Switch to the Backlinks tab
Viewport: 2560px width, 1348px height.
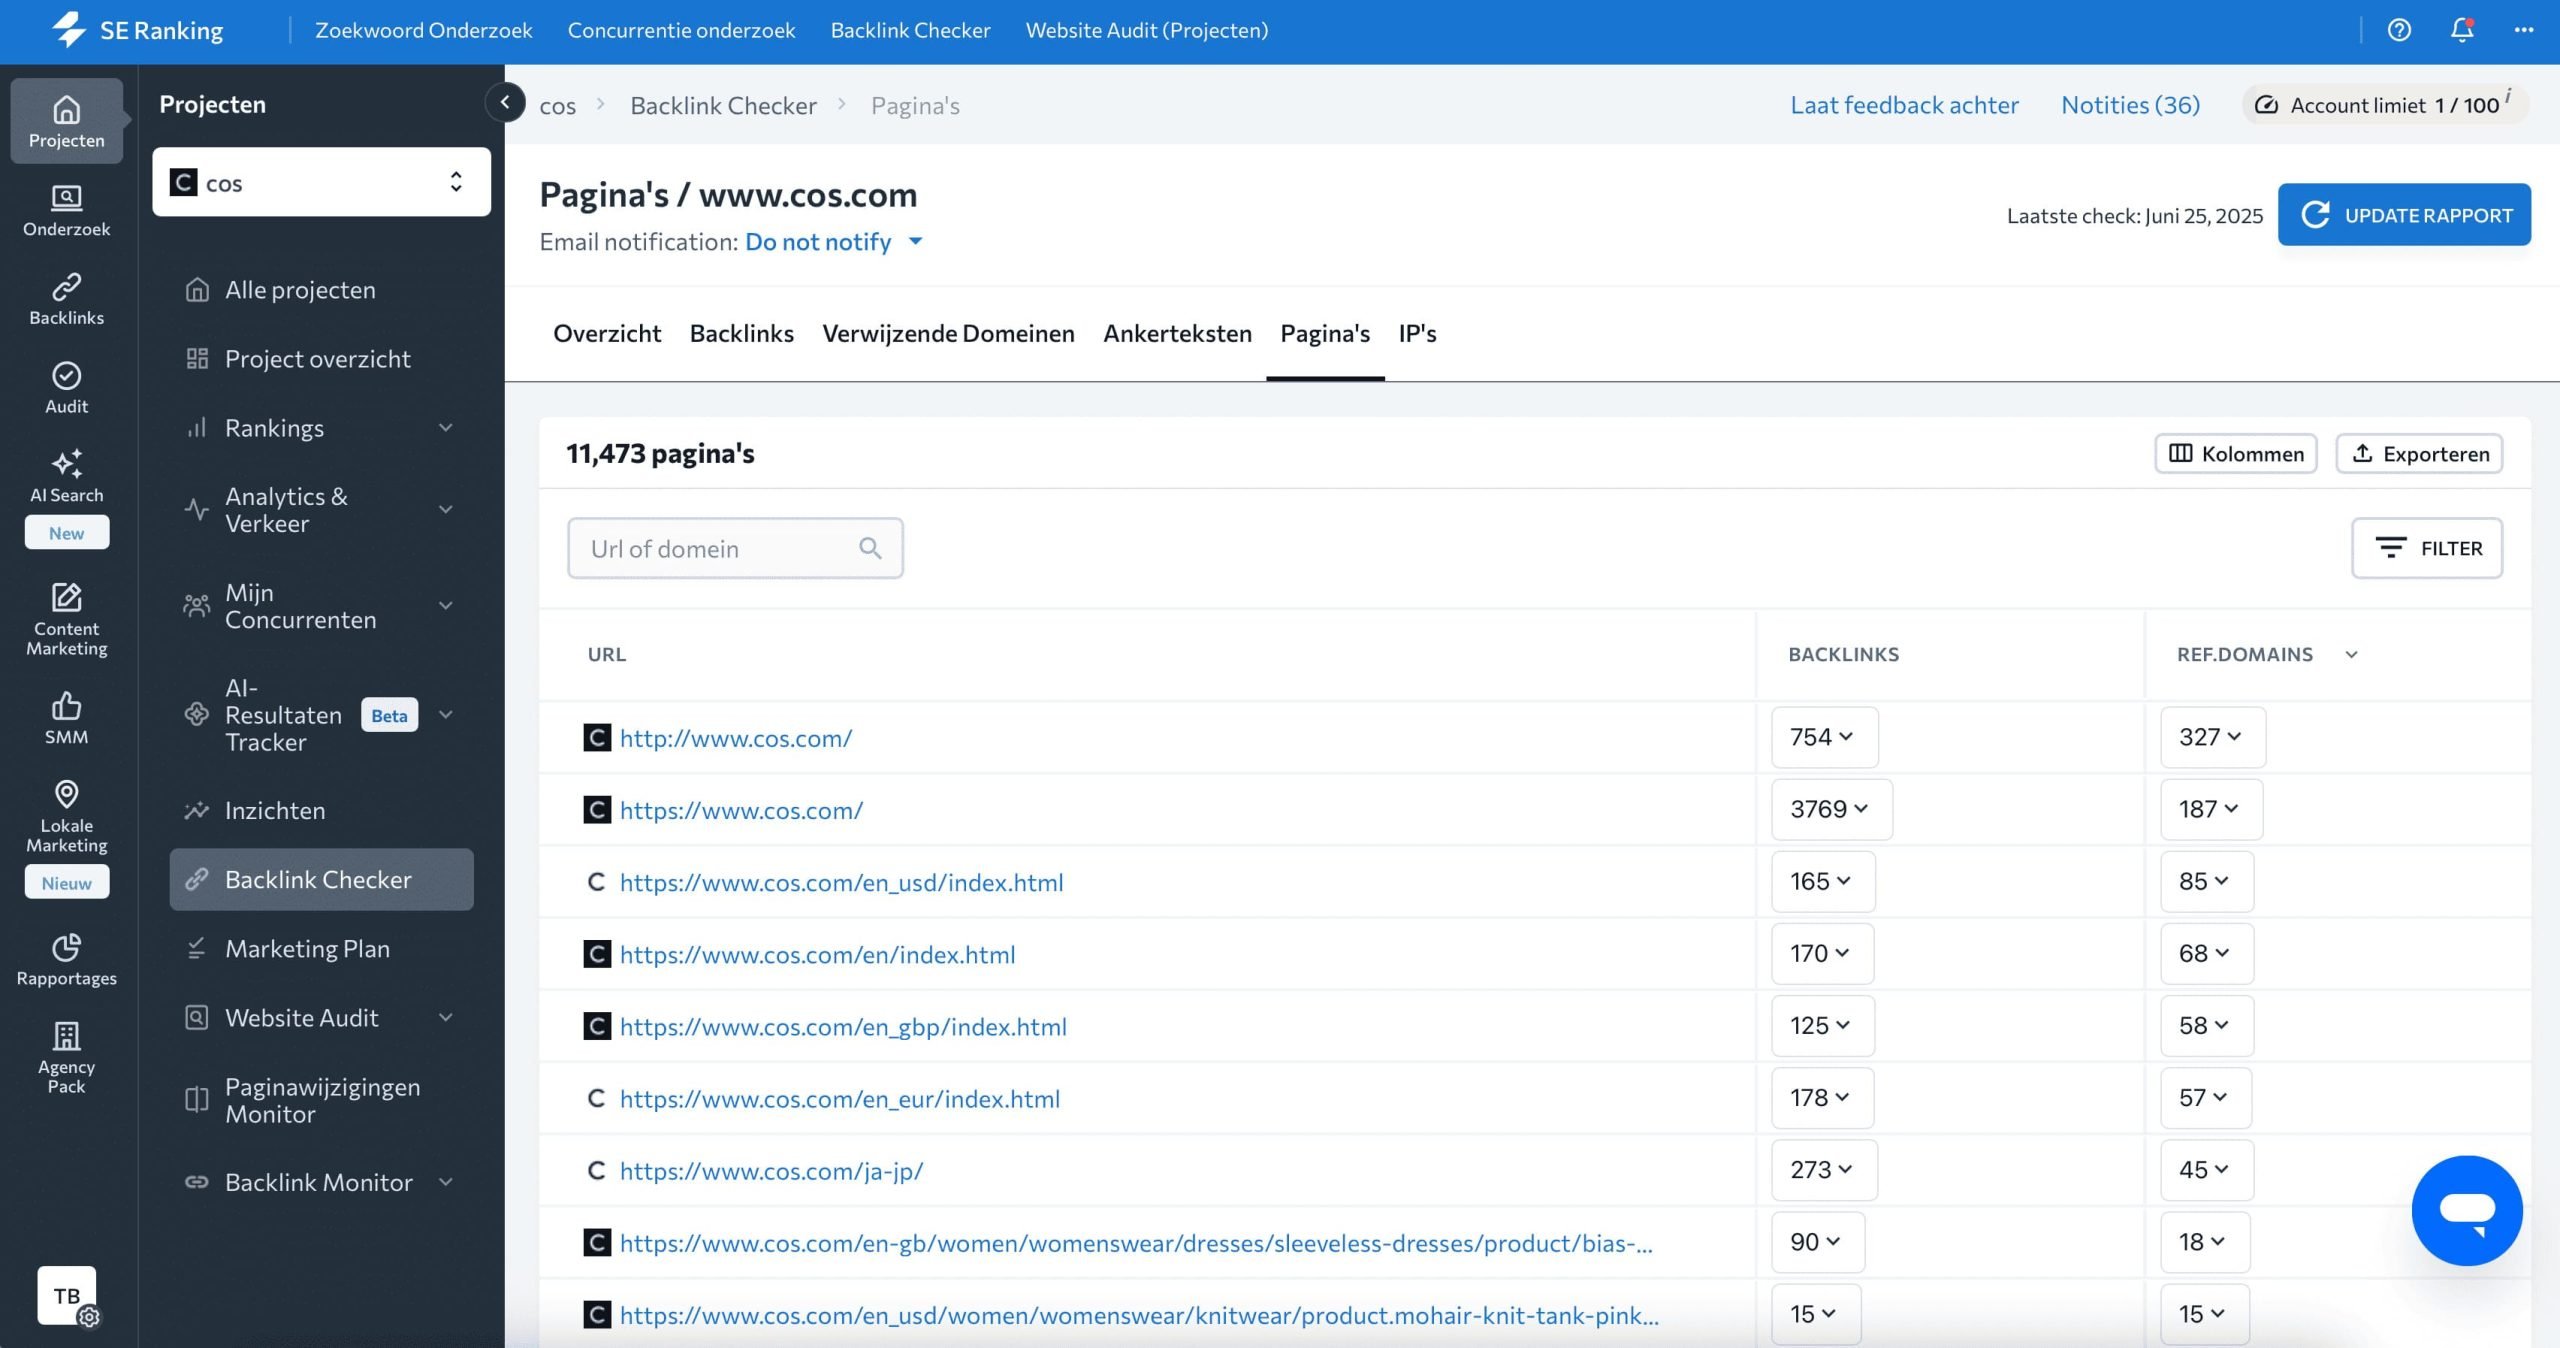click(x=741, y=333)
